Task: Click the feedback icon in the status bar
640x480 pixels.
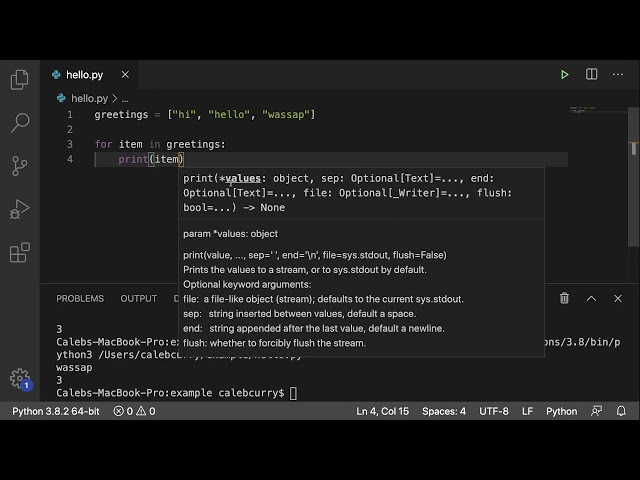Action: point(596,411)
